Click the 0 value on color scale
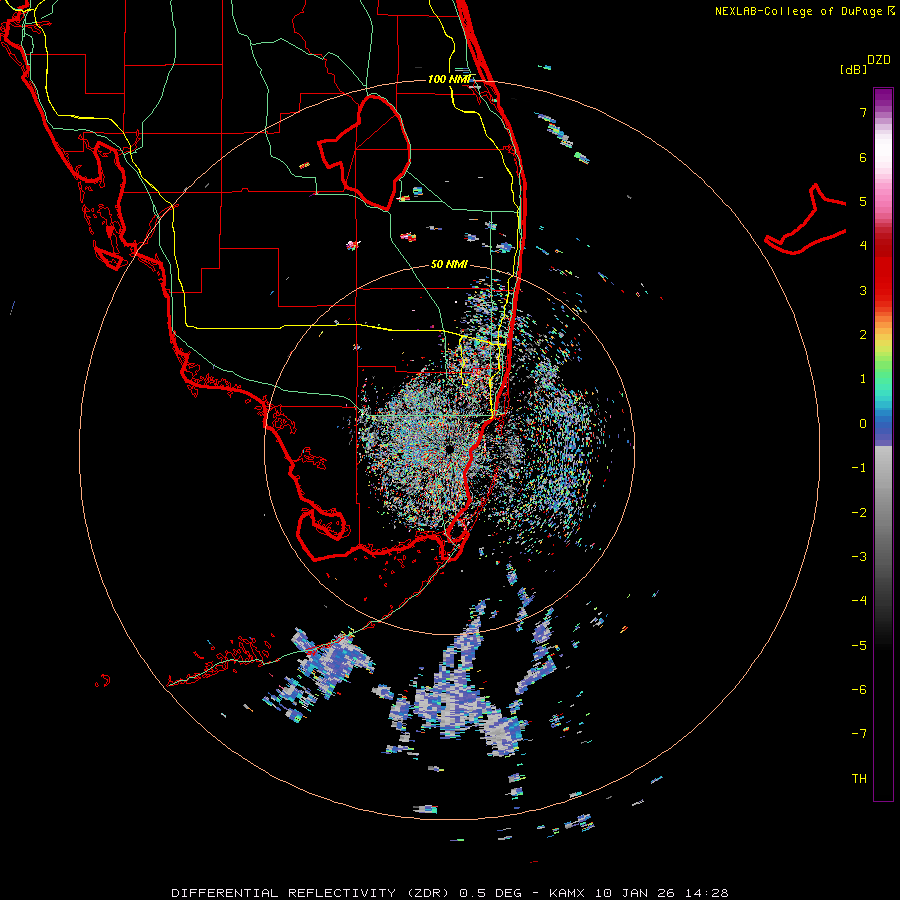This screenshot has height=900, width=900. 863,424
